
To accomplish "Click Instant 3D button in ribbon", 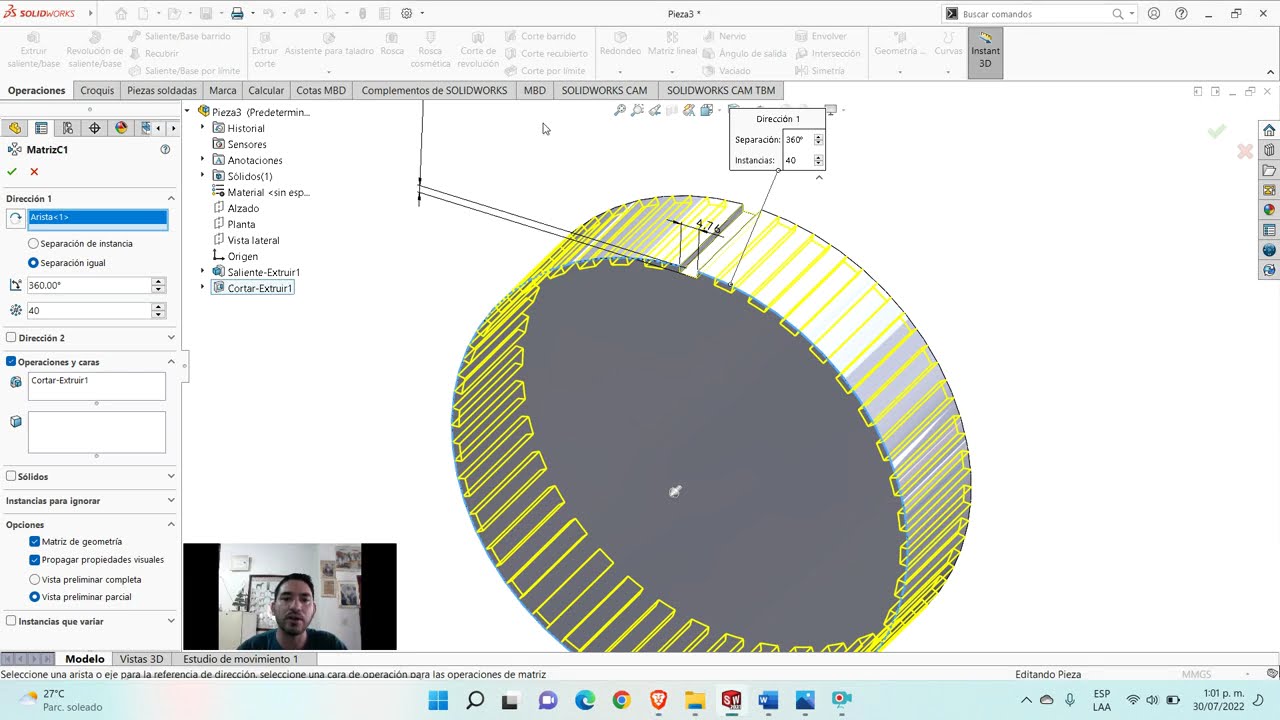I will point(985,50).
